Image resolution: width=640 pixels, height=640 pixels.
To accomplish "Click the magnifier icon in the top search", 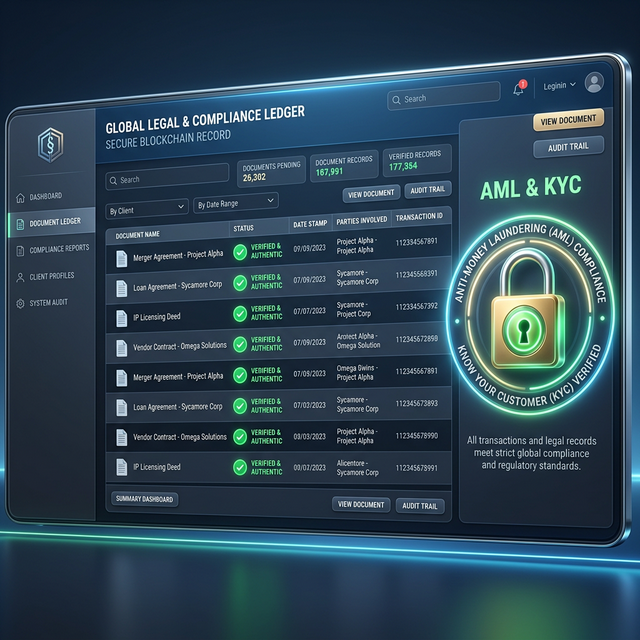I will 396,100.
